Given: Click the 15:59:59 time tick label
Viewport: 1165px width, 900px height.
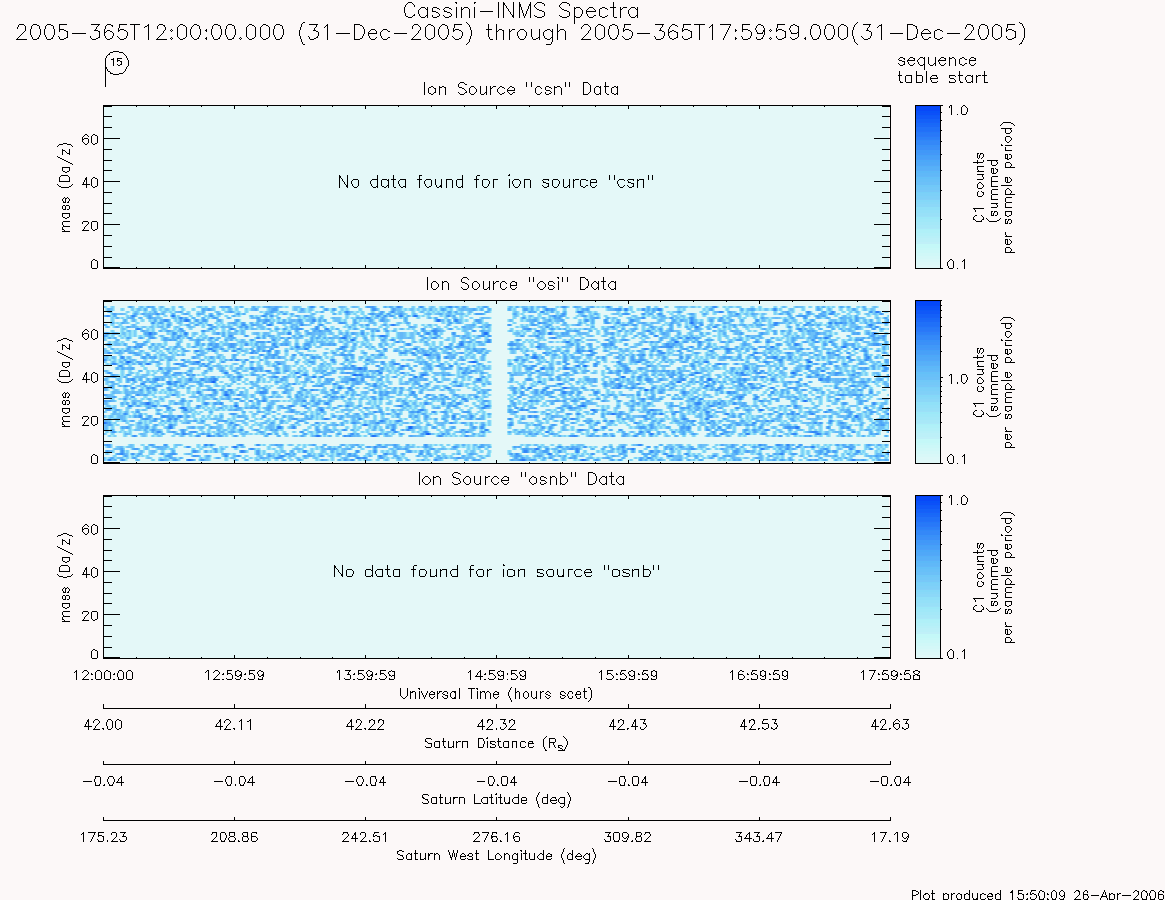Looking at the screenshot, I should click(628, 676).
